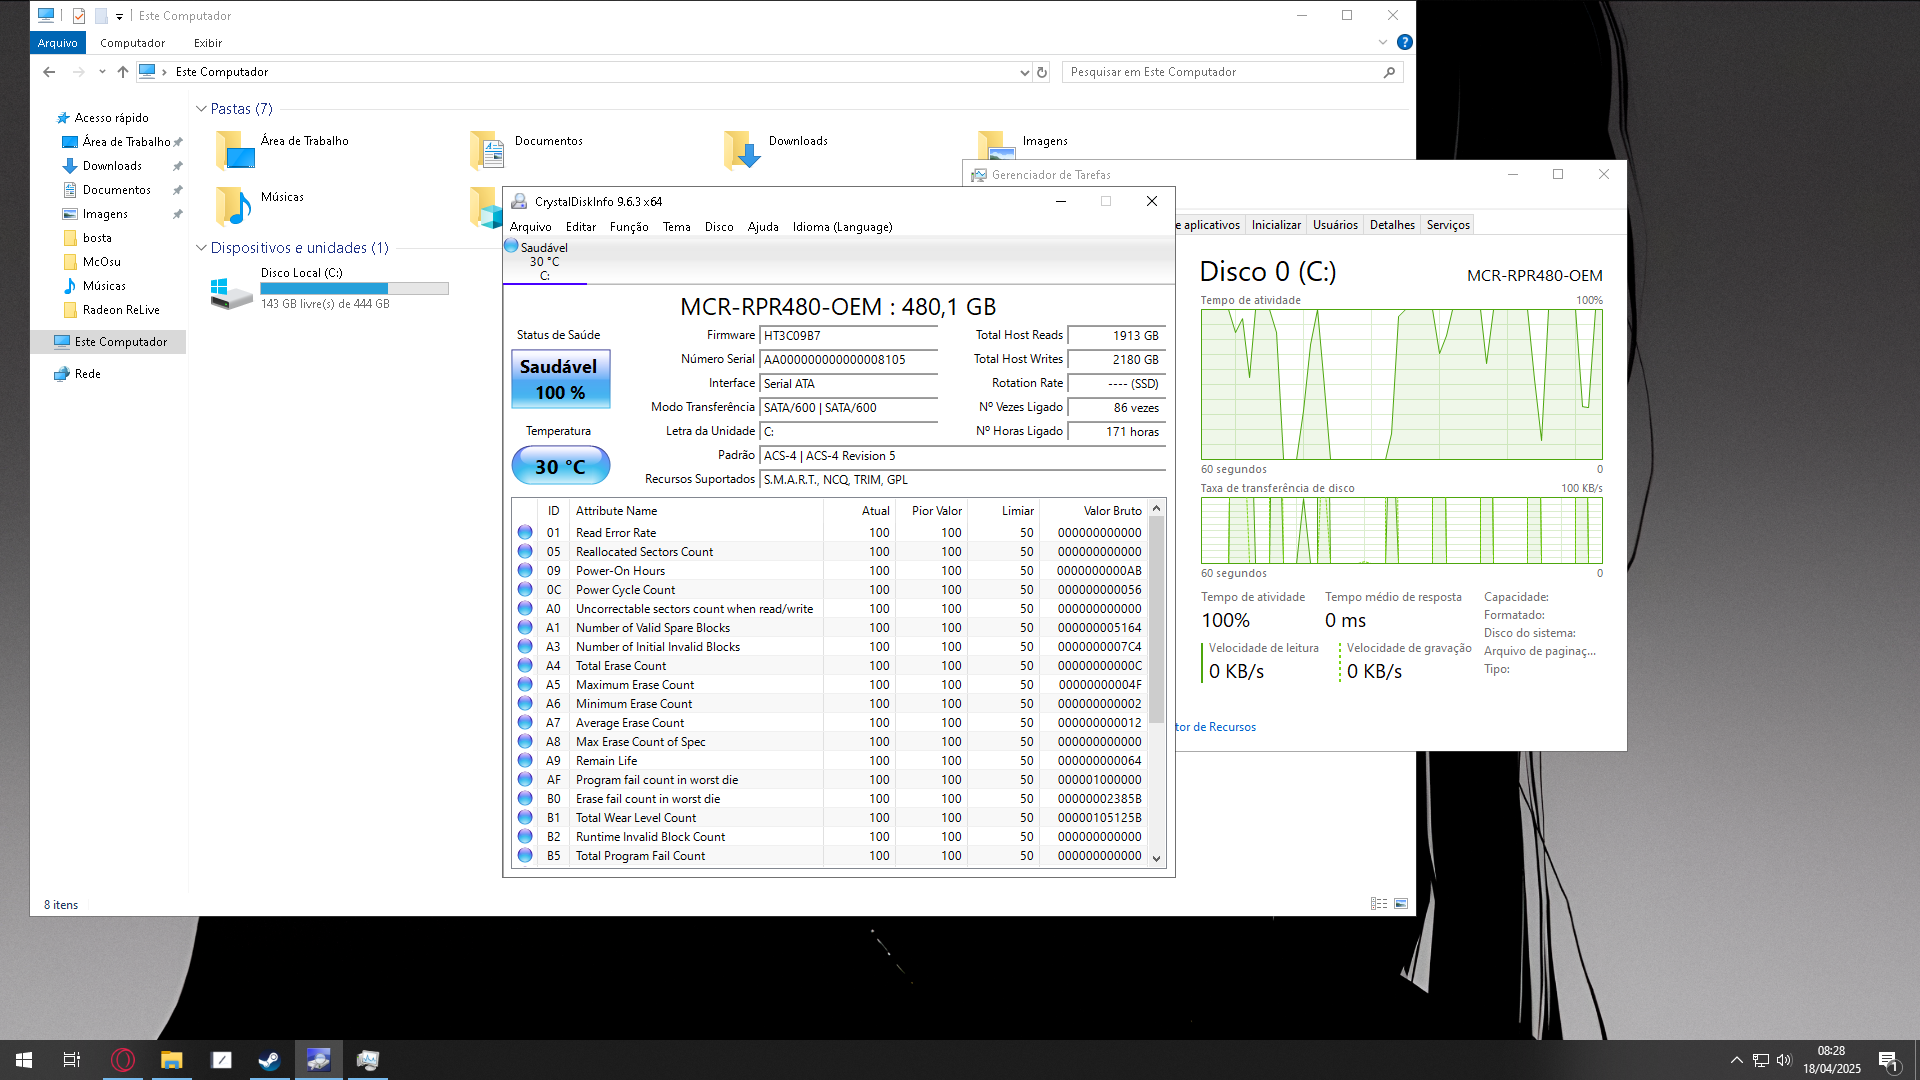Click the Número Serial field
Image resolution: width=1920 pixels, height=1080 pixels.
pos(848,360)
